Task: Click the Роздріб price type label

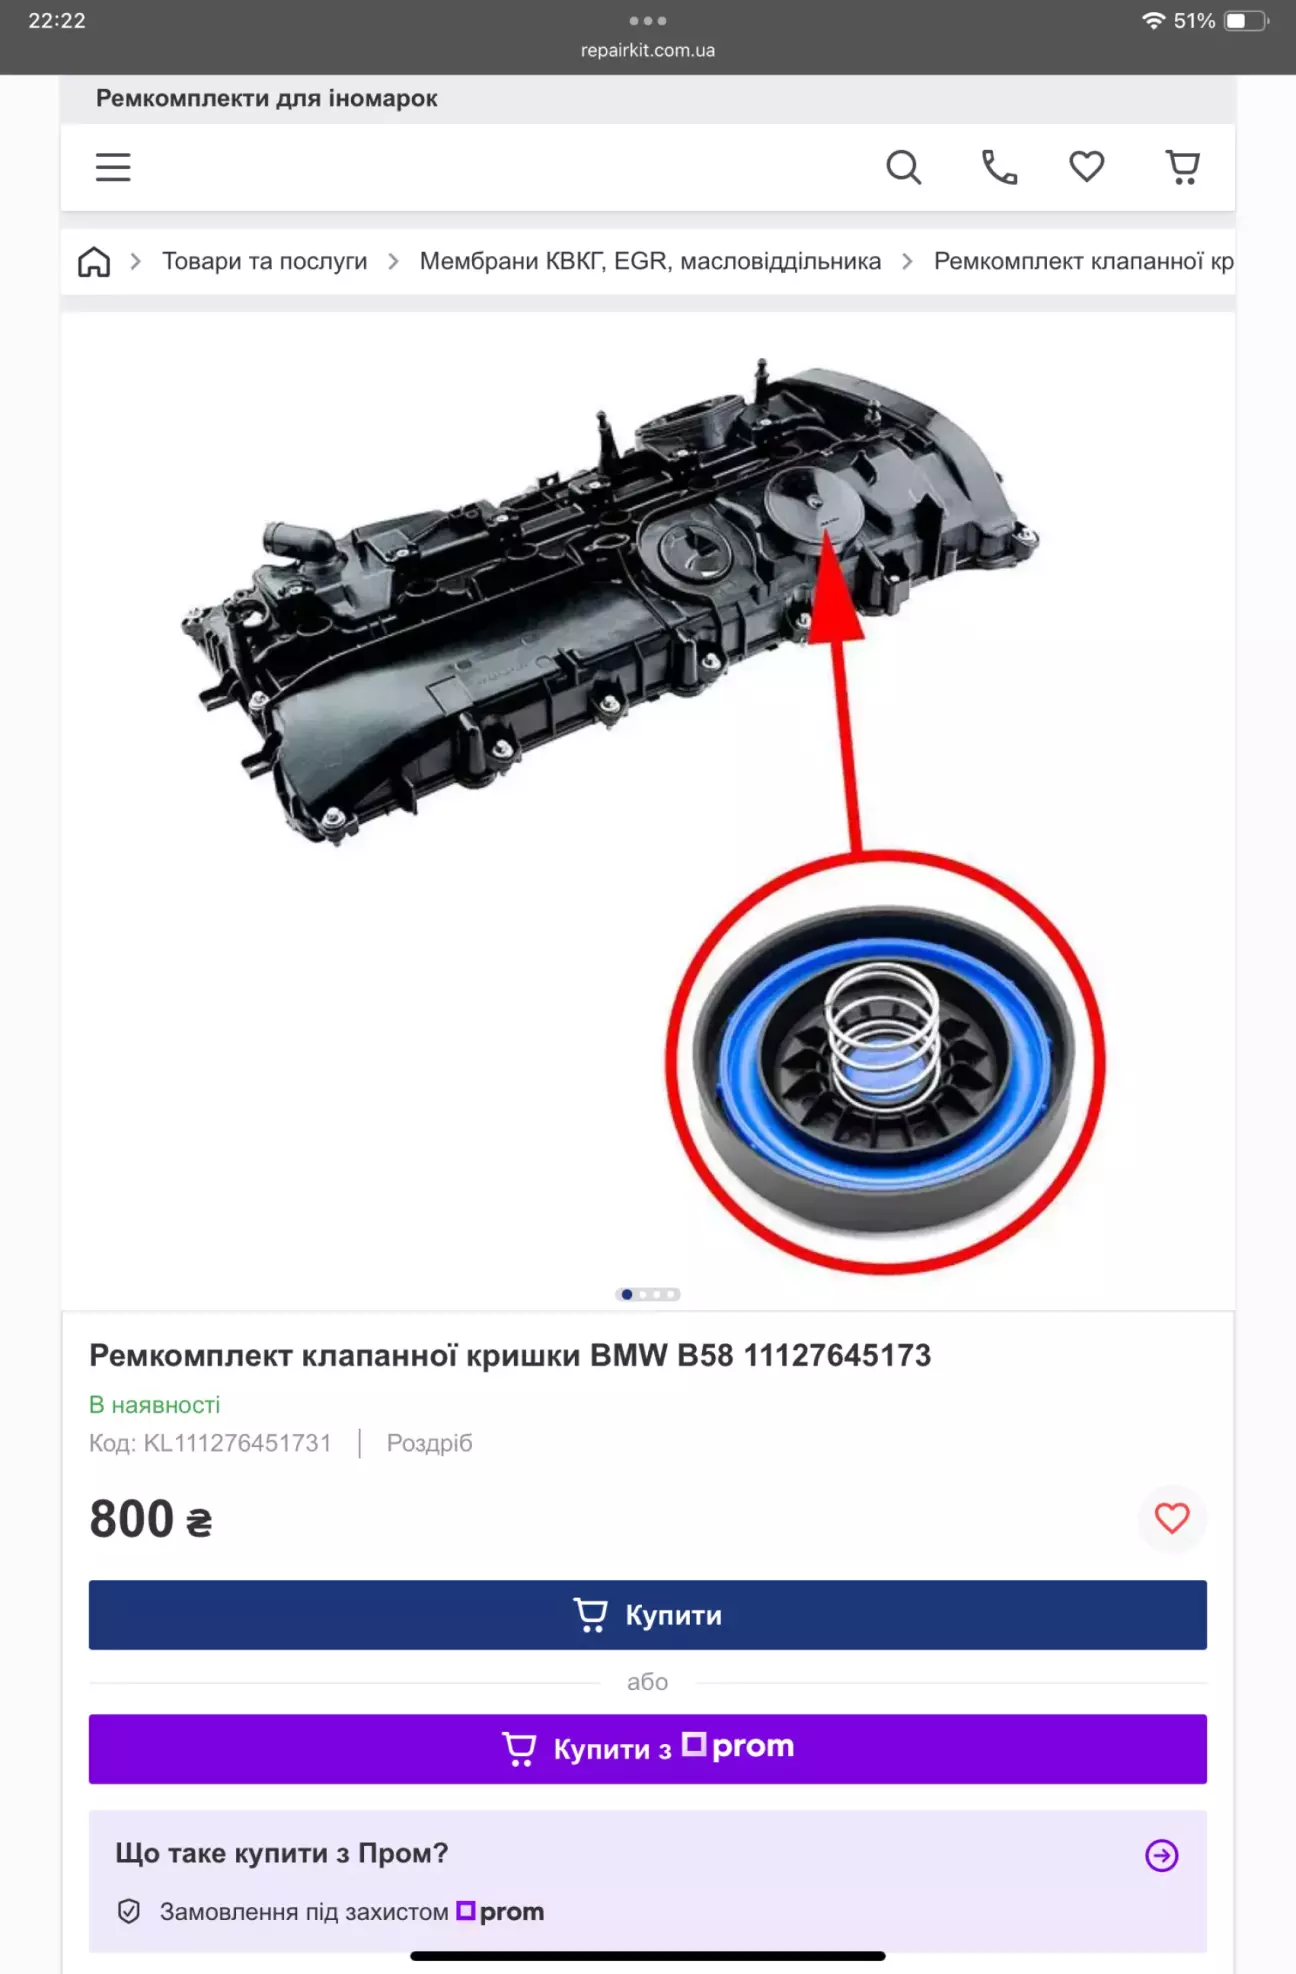Action: pos(429,1443)
